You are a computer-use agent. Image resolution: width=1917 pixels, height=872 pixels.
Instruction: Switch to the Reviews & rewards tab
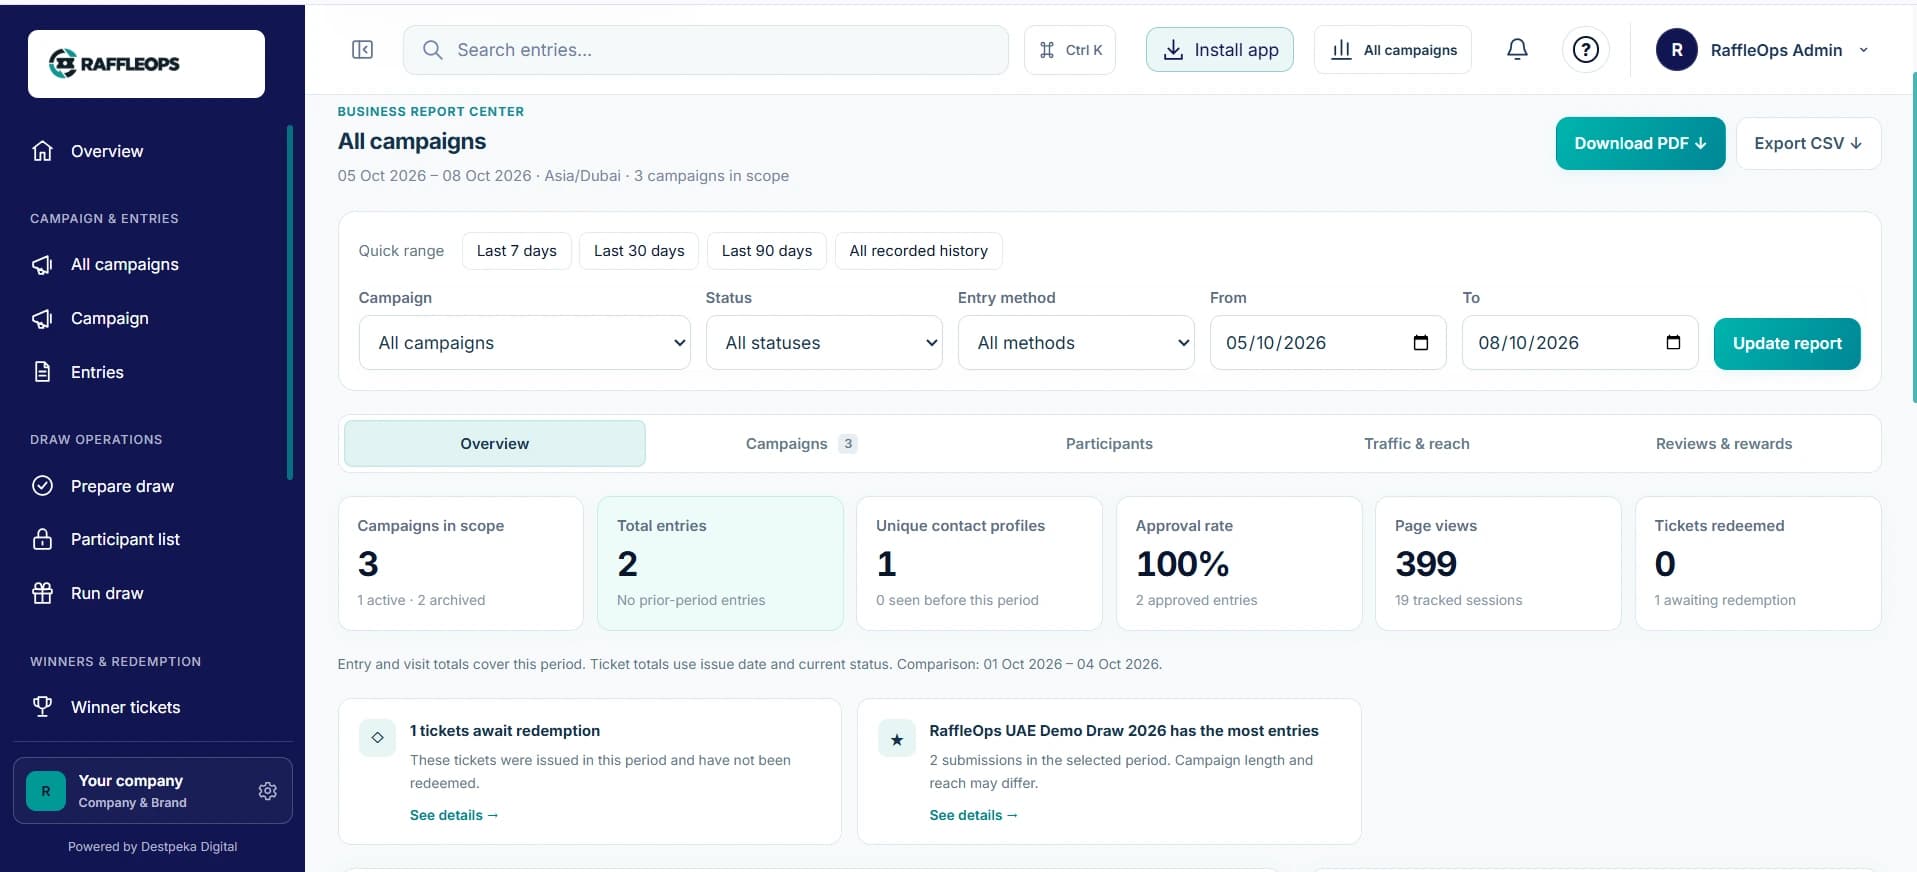coord(1723,444)
